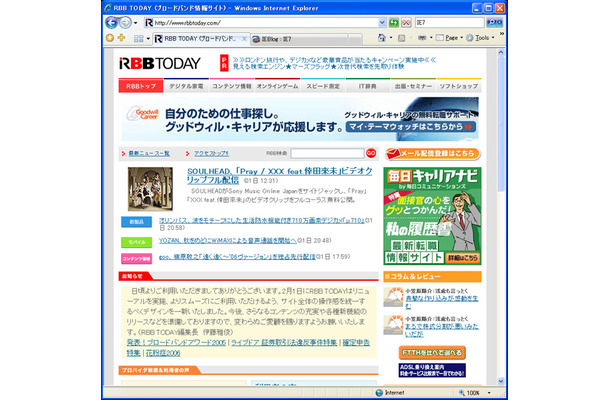Open the オリンパス digital camera news link

261,221
